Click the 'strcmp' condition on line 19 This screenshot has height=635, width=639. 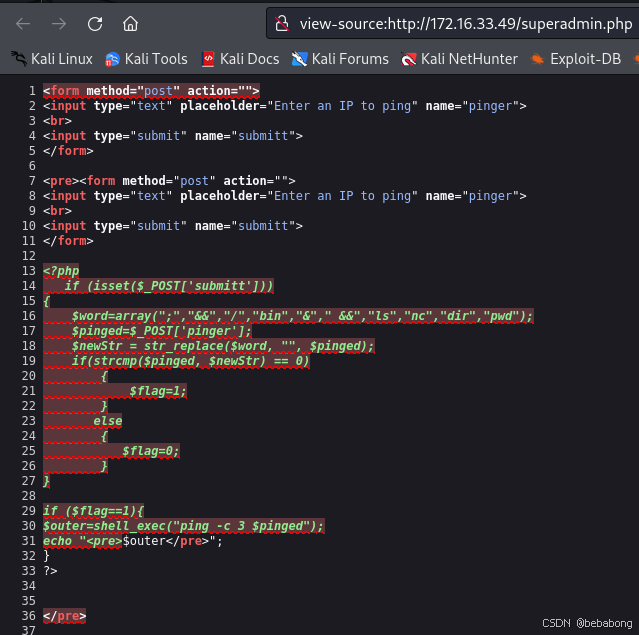190,361
